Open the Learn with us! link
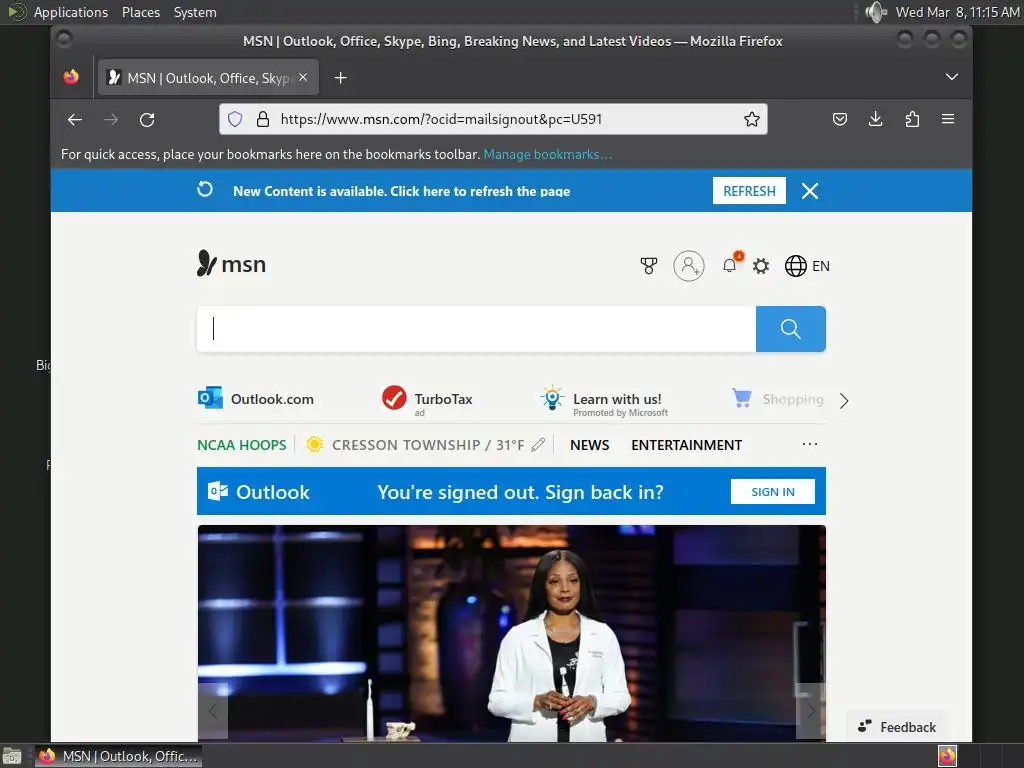Screen dimensions: 1024x768 pos(604,400)
